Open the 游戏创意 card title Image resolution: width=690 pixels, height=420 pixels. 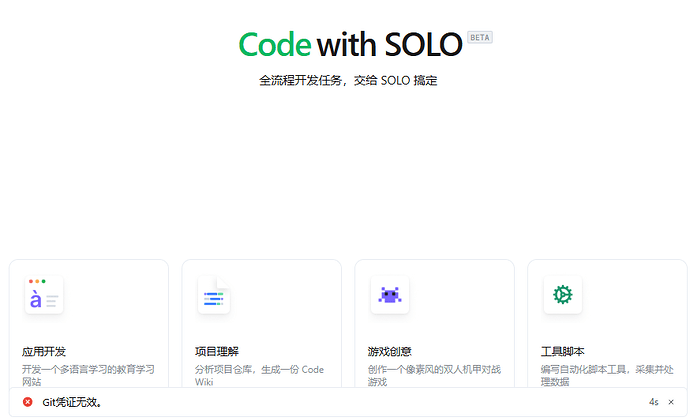389,351
